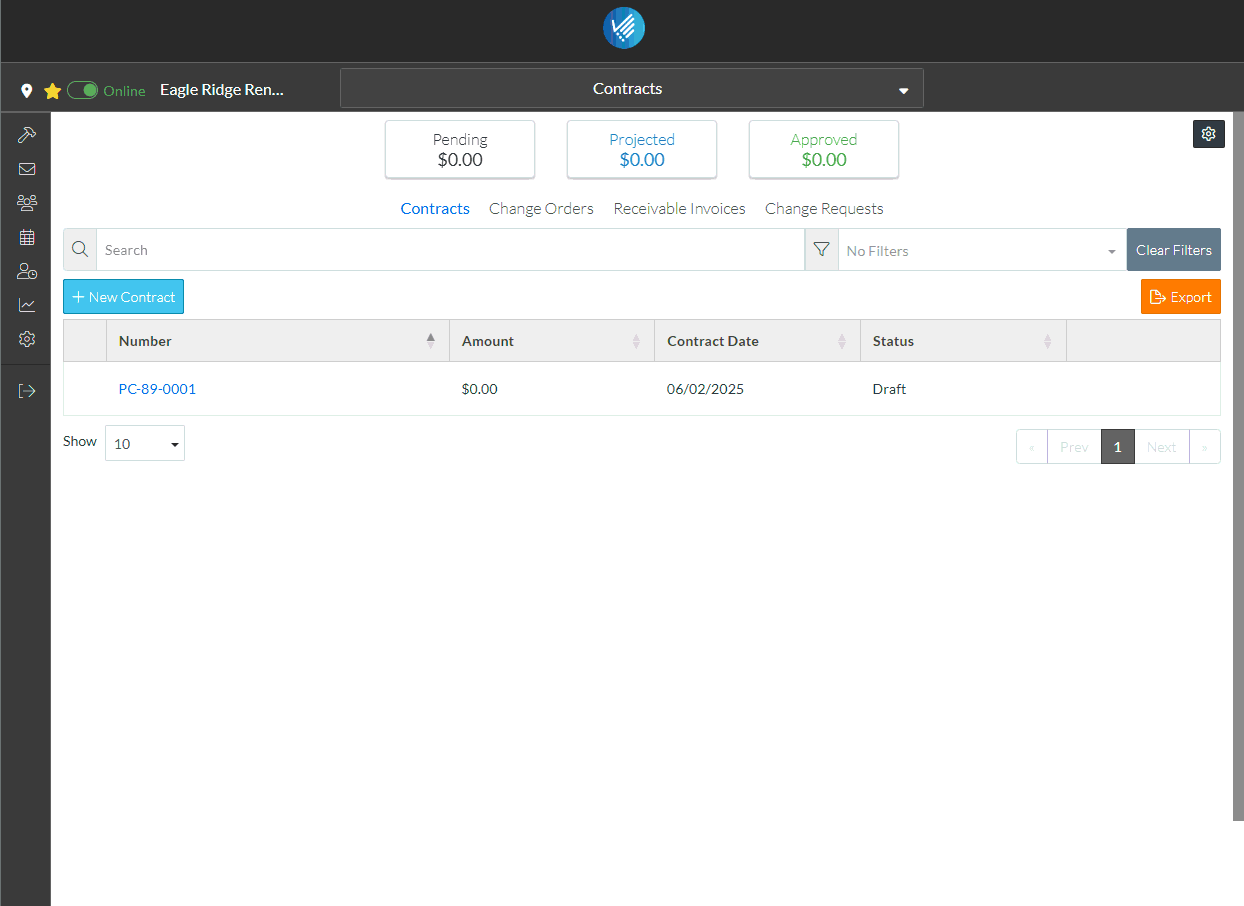Sort by the Amount column
This screenshot has width=1244, height=906.
point(552,341)
